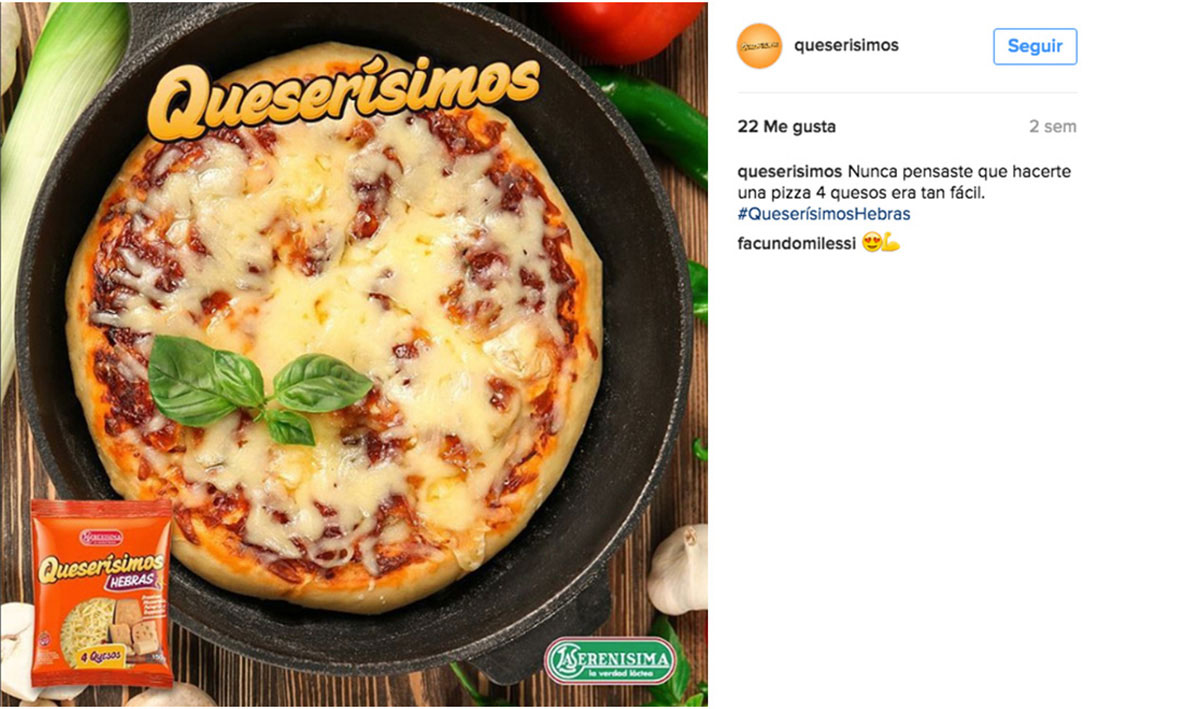The height and width of the screenshot is (709, 1200).
Task: Click the red tomato in the photo corner
Action: click(627, 30)
